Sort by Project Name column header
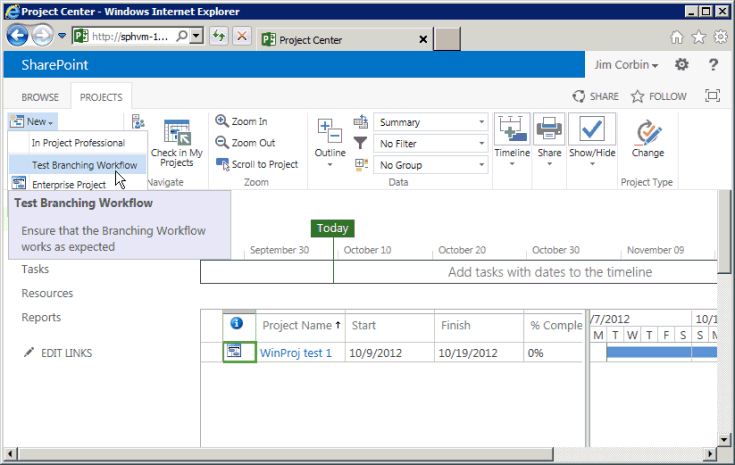The width and height of the screenshot is (735, 465). coord(300,325)
